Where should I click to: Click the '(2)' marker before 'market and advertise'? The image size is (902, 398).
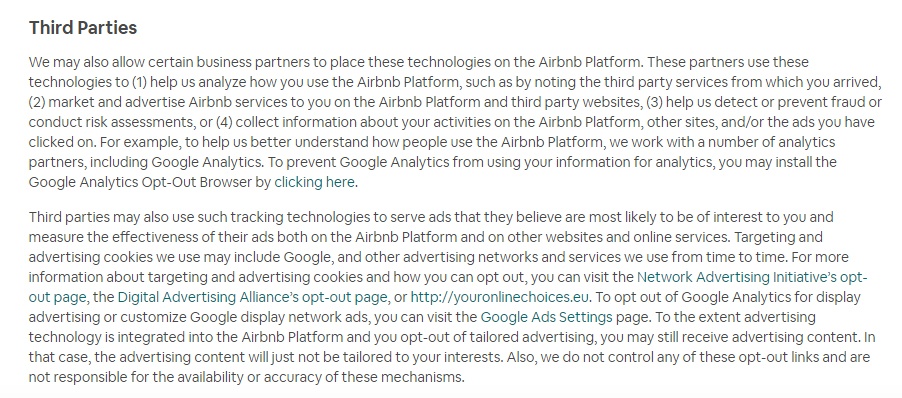pyautogui.click(x=38, y=102)
